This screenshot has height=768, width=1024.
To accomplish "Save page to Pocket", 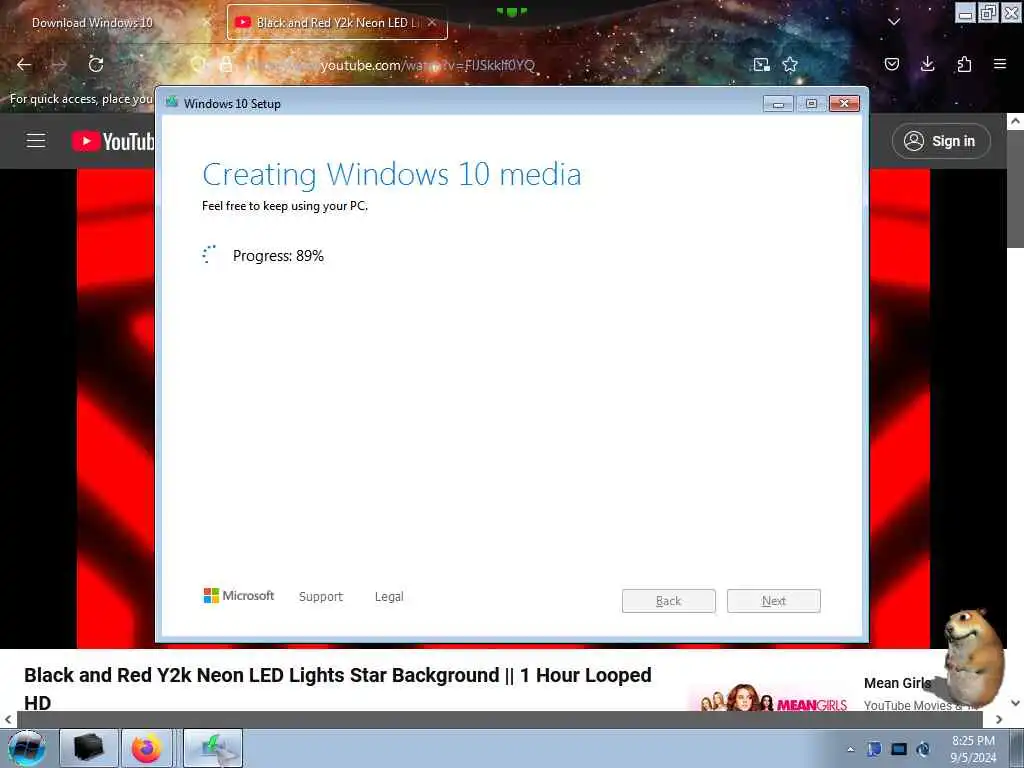I will tap(891, 64).
